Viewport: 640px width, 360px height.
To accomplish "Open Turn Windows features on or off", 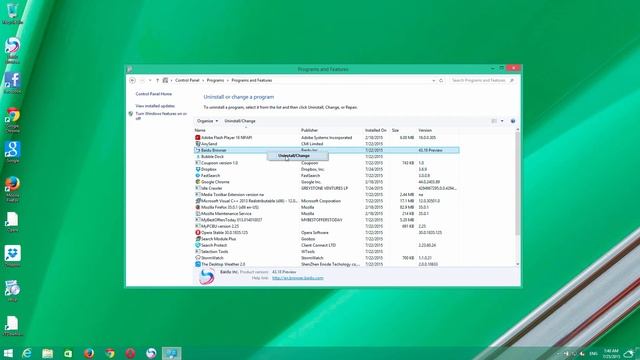I will tap(161, 116).
